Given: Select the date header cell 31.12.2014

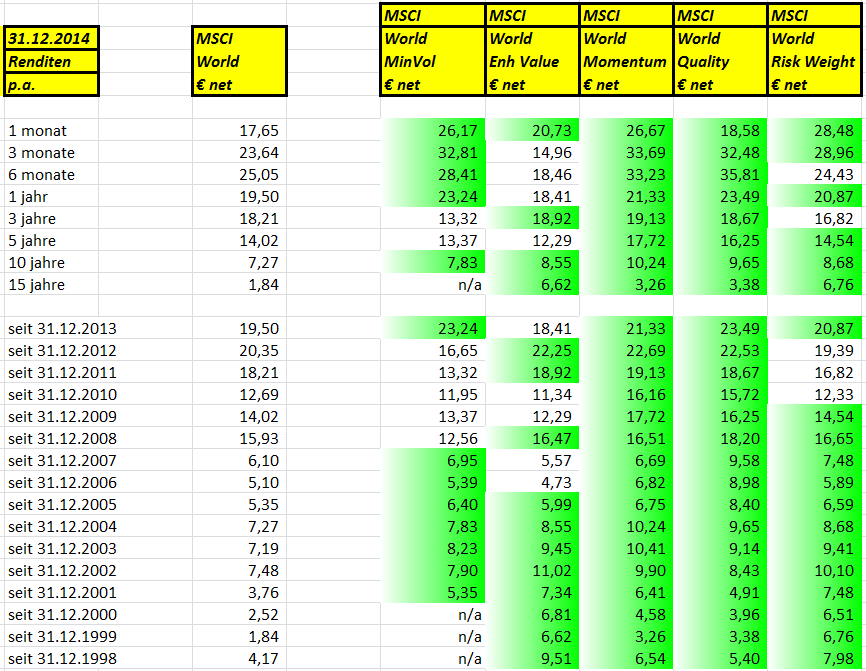Looking at the screenshot, I should click(51, 38).
